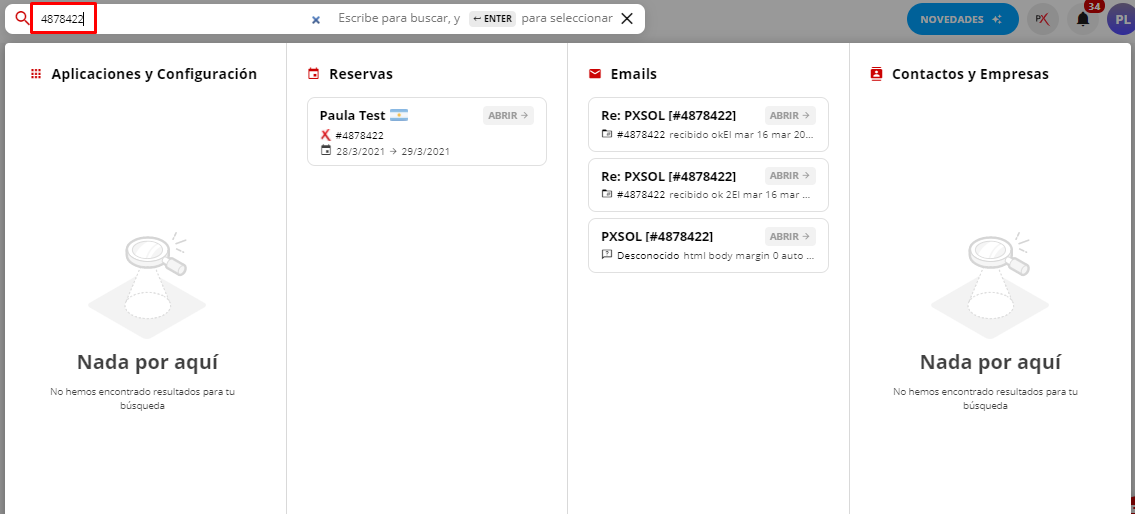Click the PX logo icon in the top bar
The height and width of the screenshot is (514, 1135).
1042,19
